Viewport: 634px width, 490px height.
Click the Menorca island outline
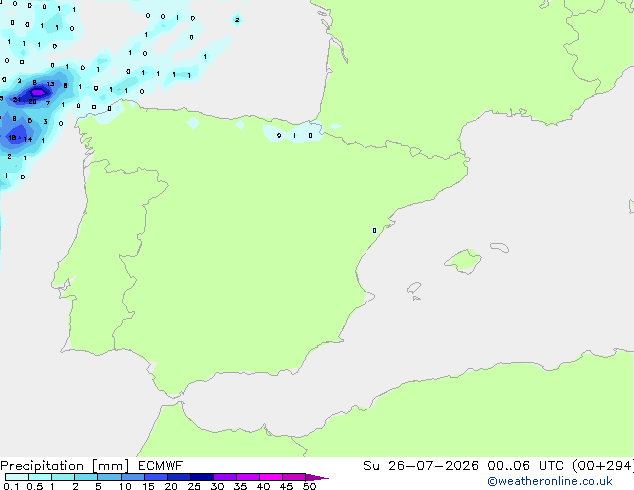(500, 247)
